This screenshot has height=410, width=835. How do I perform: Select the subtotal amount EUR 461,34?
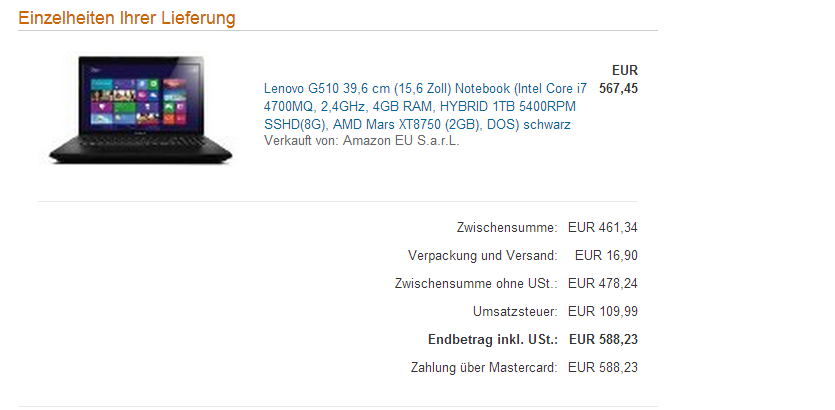(x=603, y=227)
